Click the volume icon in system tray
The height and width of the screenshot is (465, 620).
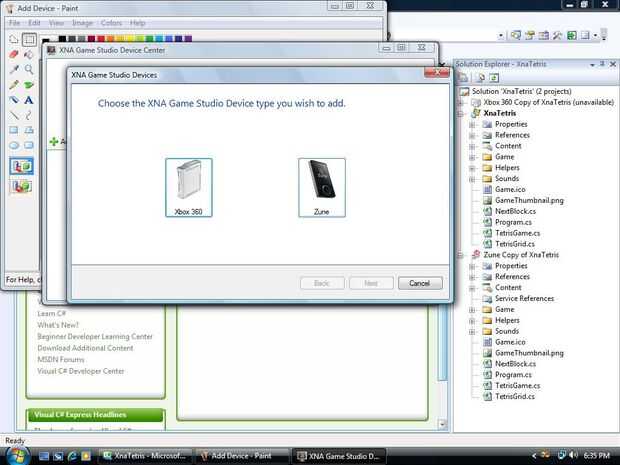pyautogui.click(x=573, y=456)
